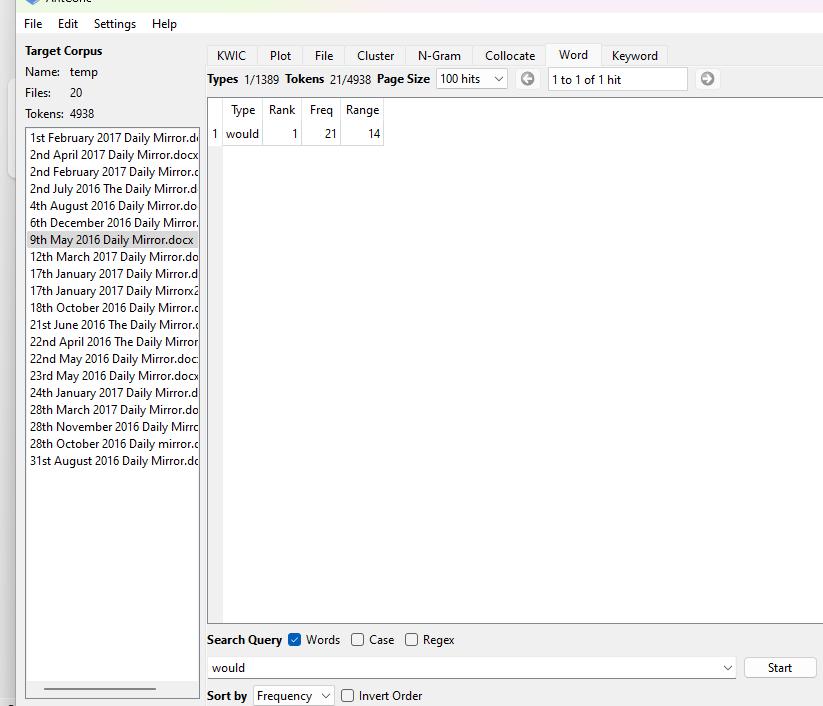
Task: Select file 2nd April 2017 Daily Mirror
Action: point(112,155)
